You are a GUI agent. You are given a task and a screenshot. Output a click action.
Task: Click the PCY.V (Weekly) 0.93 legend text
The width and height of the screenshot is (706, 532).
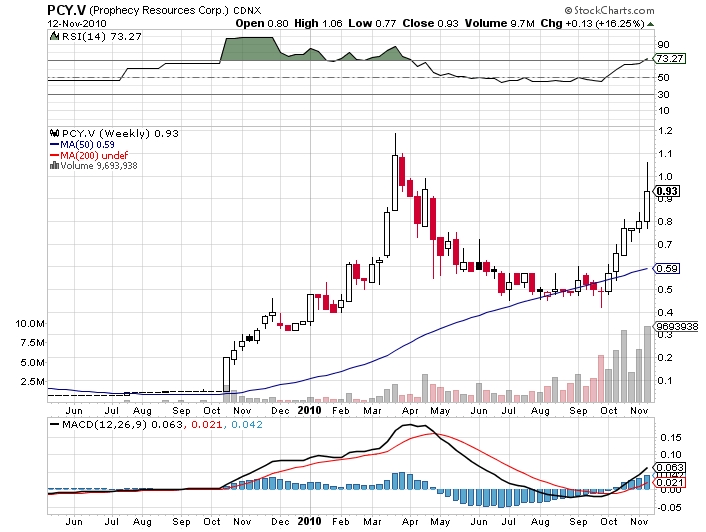click(120, 134)
